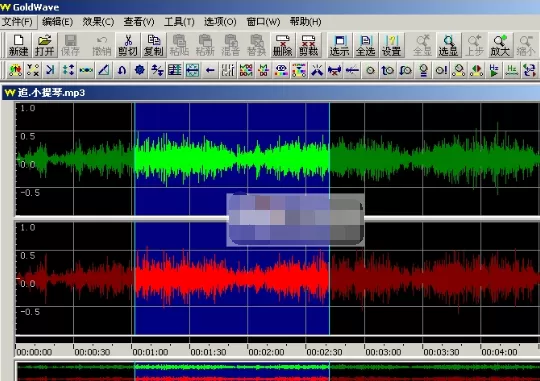The width and height of the screenshot is (540, 381).
Task: Open the 编辑(E) menu
Action: point(57,22)
